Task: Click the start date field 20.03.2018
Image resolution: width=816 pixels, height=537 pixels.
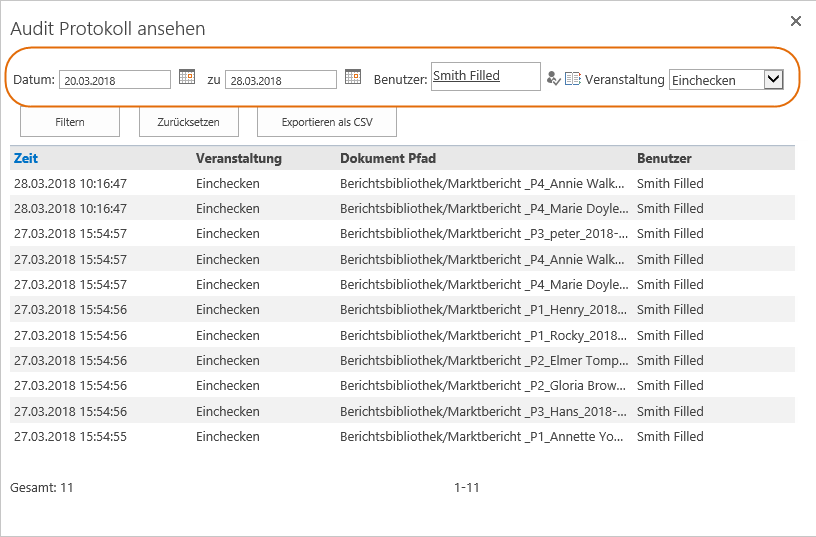Action: pyautogui.click(x=114, y=80)
